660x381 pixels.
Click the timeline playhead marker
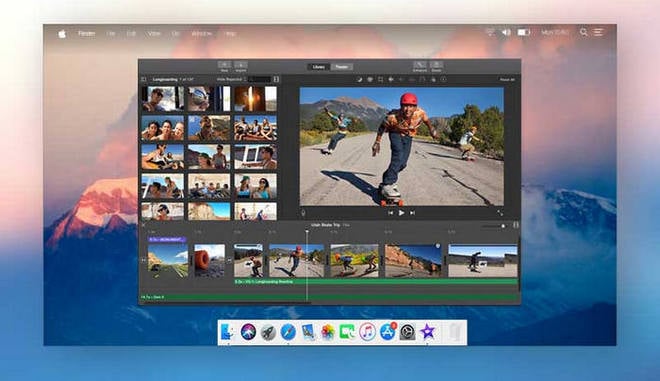(307, 231)
